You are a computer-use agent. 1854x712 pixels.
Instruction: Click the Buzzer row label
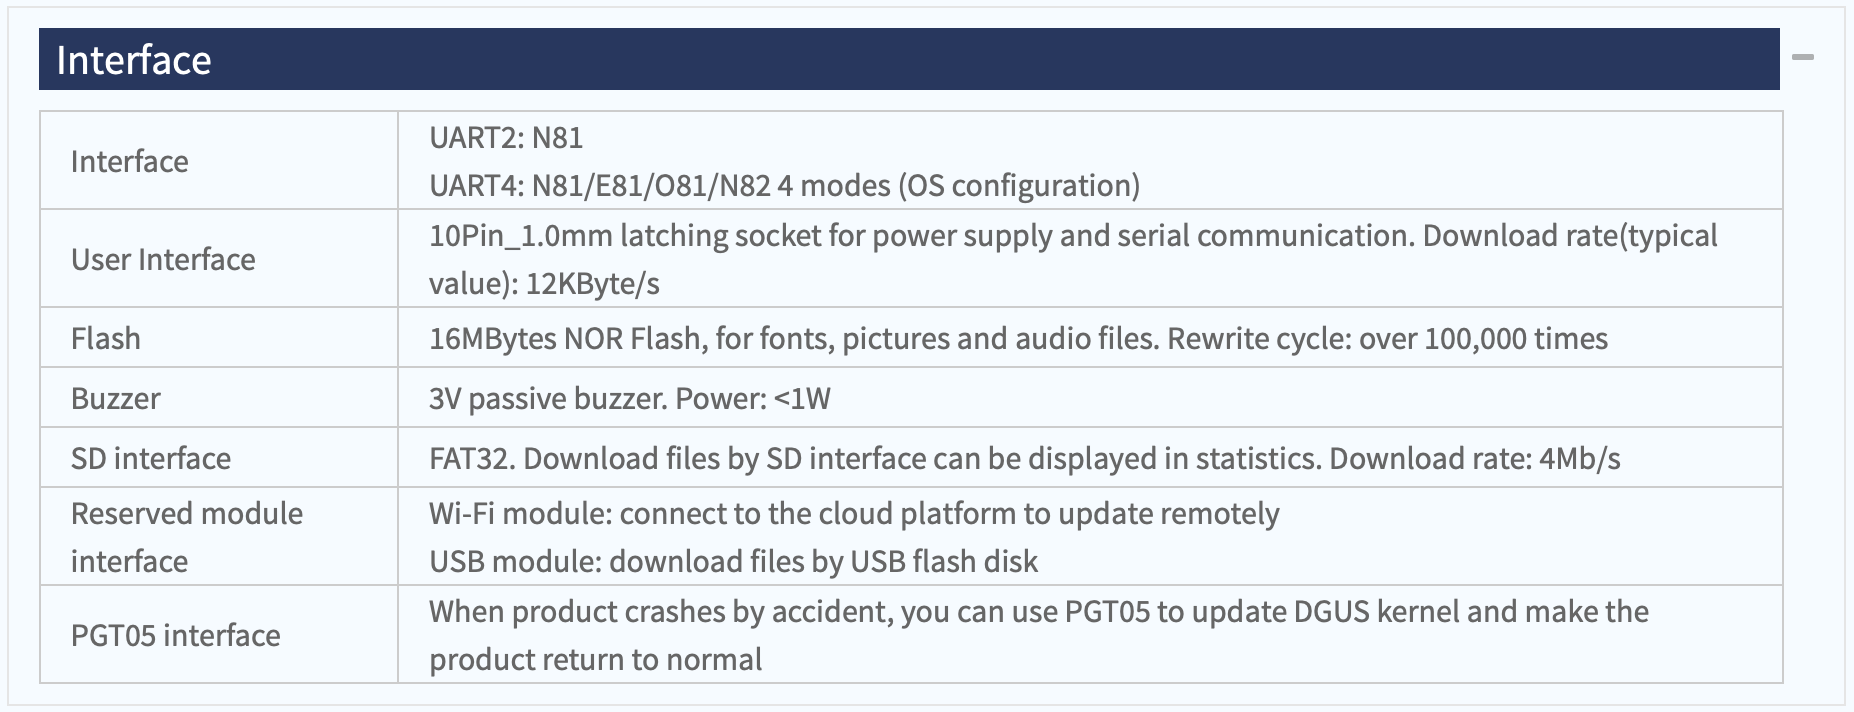coord(115,398)
